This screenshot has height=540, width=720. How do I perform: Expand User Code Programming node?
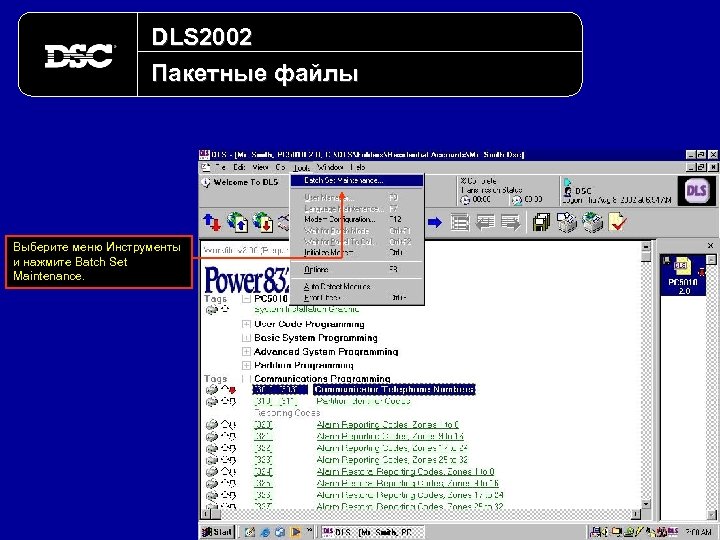point(246,324)
